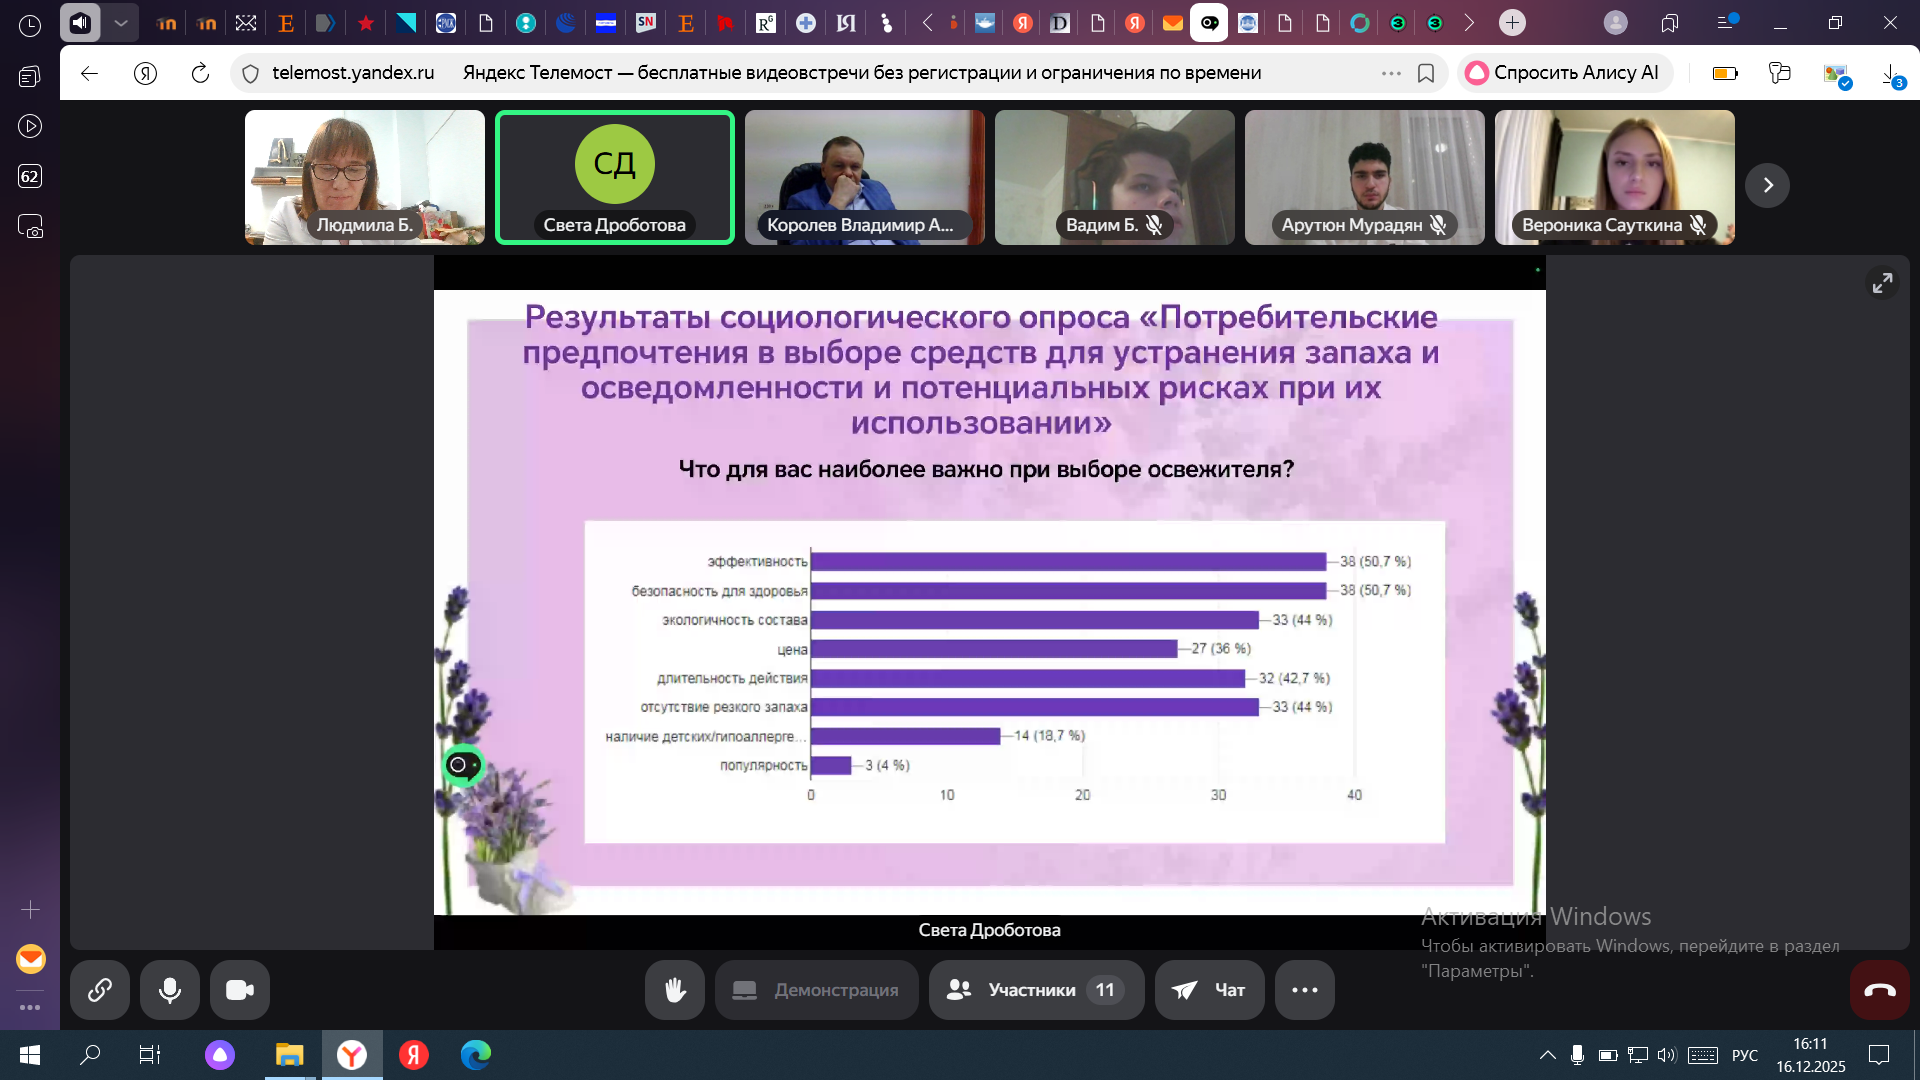Screen dimensions: 1920x1080
Task: Reload the Telemost page
Action: coord(200,73)
